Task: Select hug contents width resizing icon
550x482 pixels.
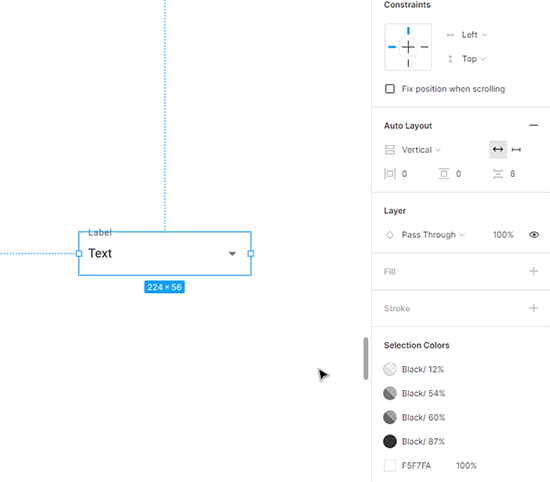Action: pos(498,149)
